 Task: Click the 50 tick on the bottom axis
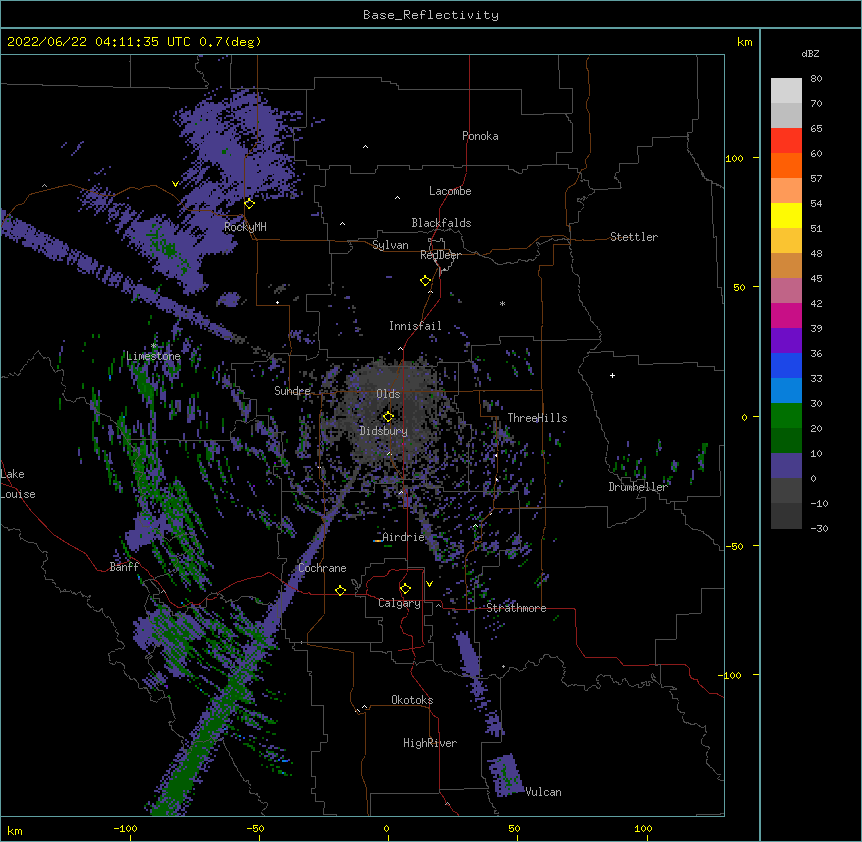[x=514, y=828]
